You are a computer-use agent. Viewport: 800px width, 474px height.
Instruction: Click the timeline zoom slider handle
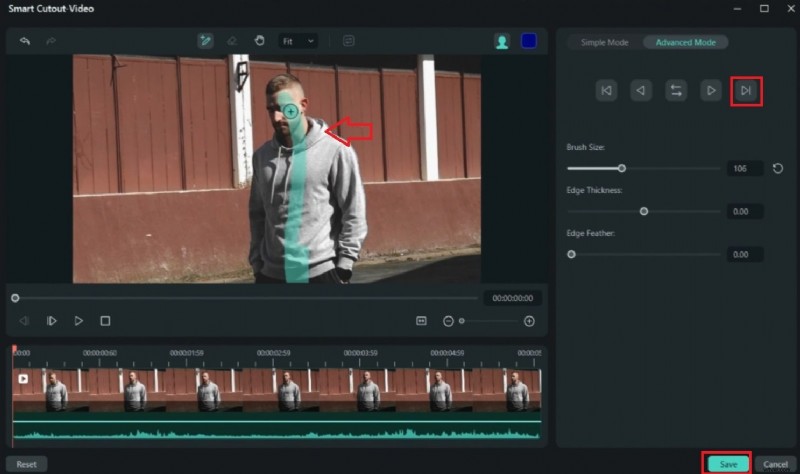(462, 321)
